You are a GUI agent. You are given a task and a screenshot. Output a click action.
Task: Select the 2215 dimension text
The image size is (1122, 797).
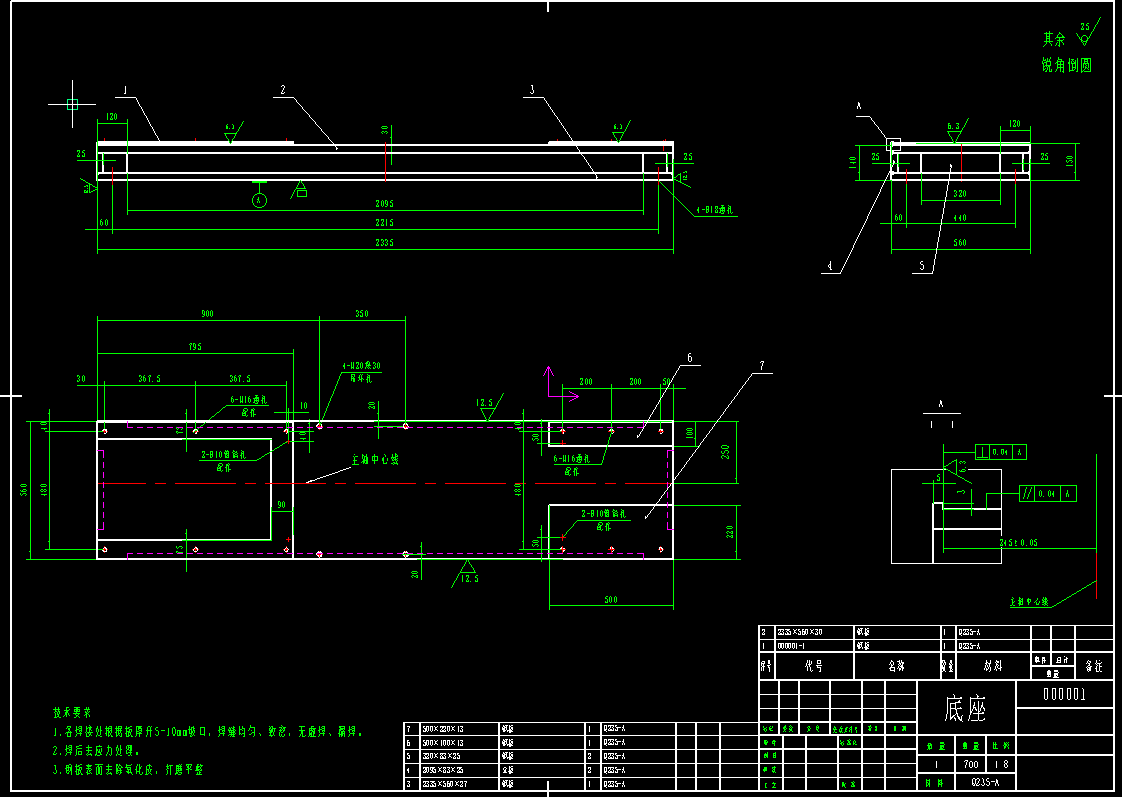tap(384, 223)
